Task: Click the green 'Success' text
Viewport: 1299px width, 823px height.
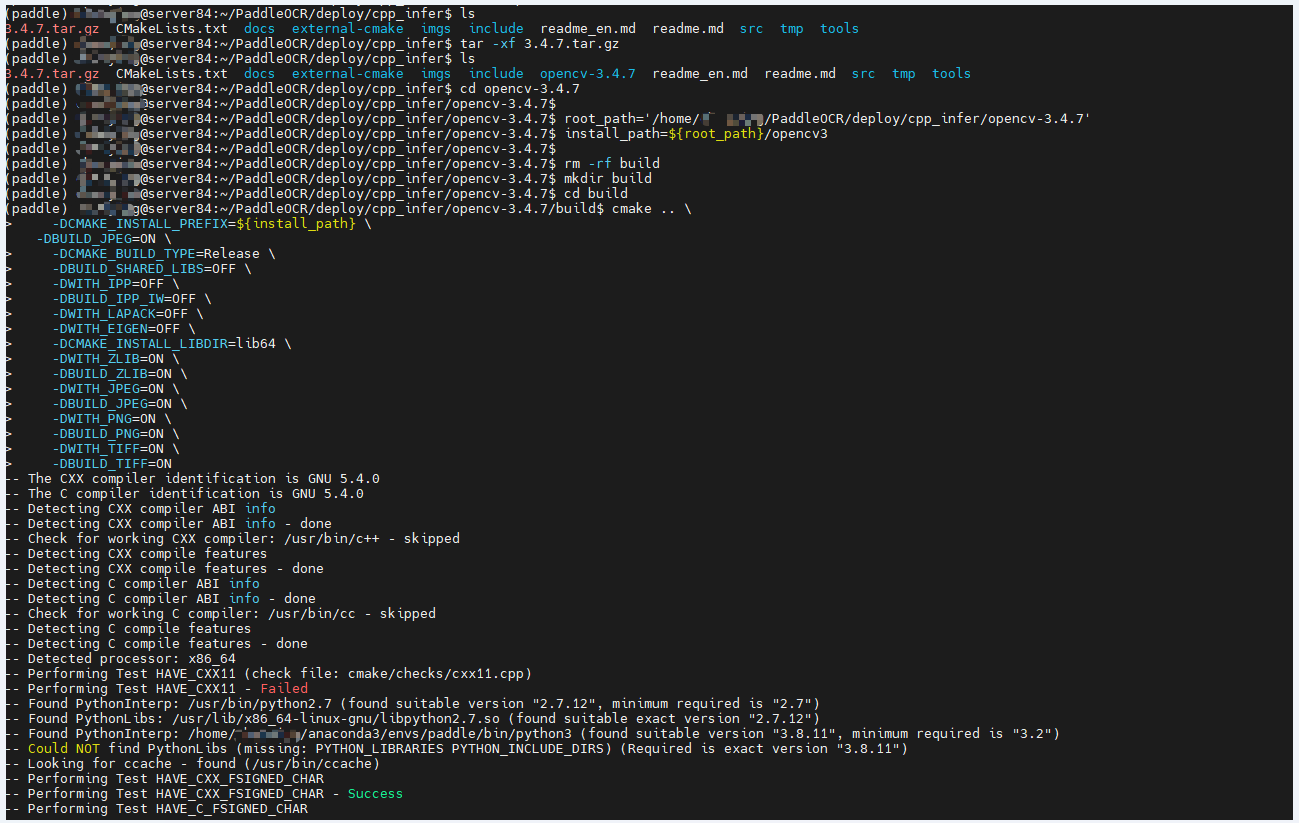Action: 375,794
